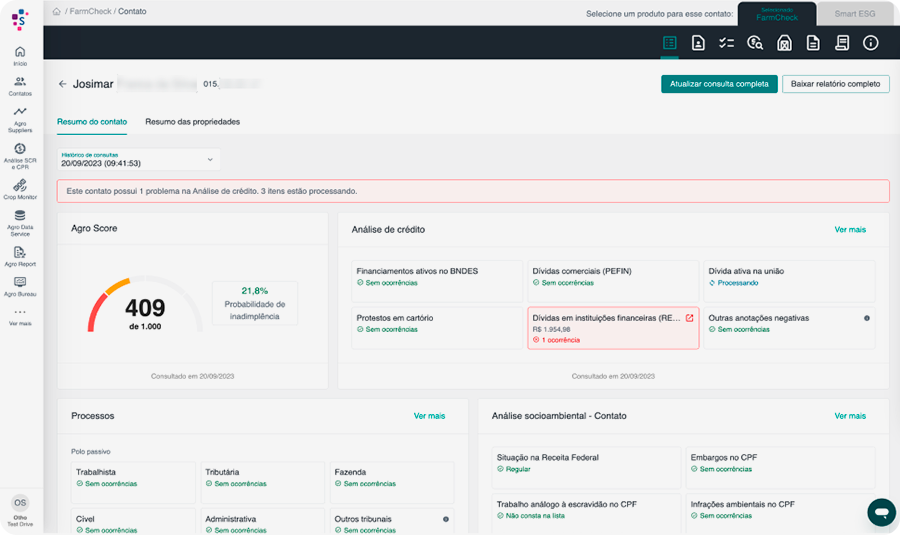The width and height of the screenshot is (900, 535).
Task: Click Ver mais in Análise de crédito
Action: [x=850, y=229]
